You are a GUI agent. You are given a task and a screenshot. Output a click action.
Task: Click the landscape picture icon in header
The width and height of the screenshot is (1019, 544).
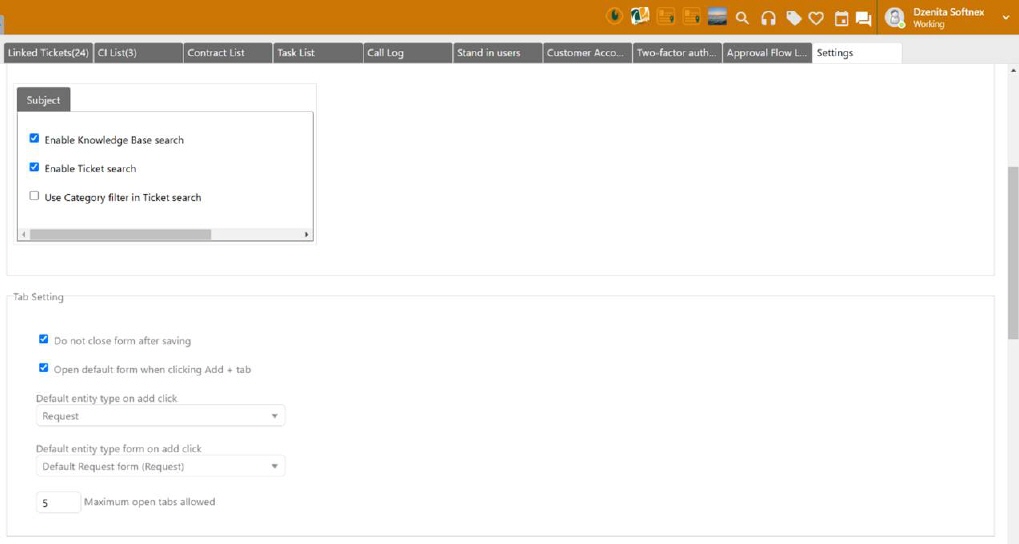click(717, 16)
